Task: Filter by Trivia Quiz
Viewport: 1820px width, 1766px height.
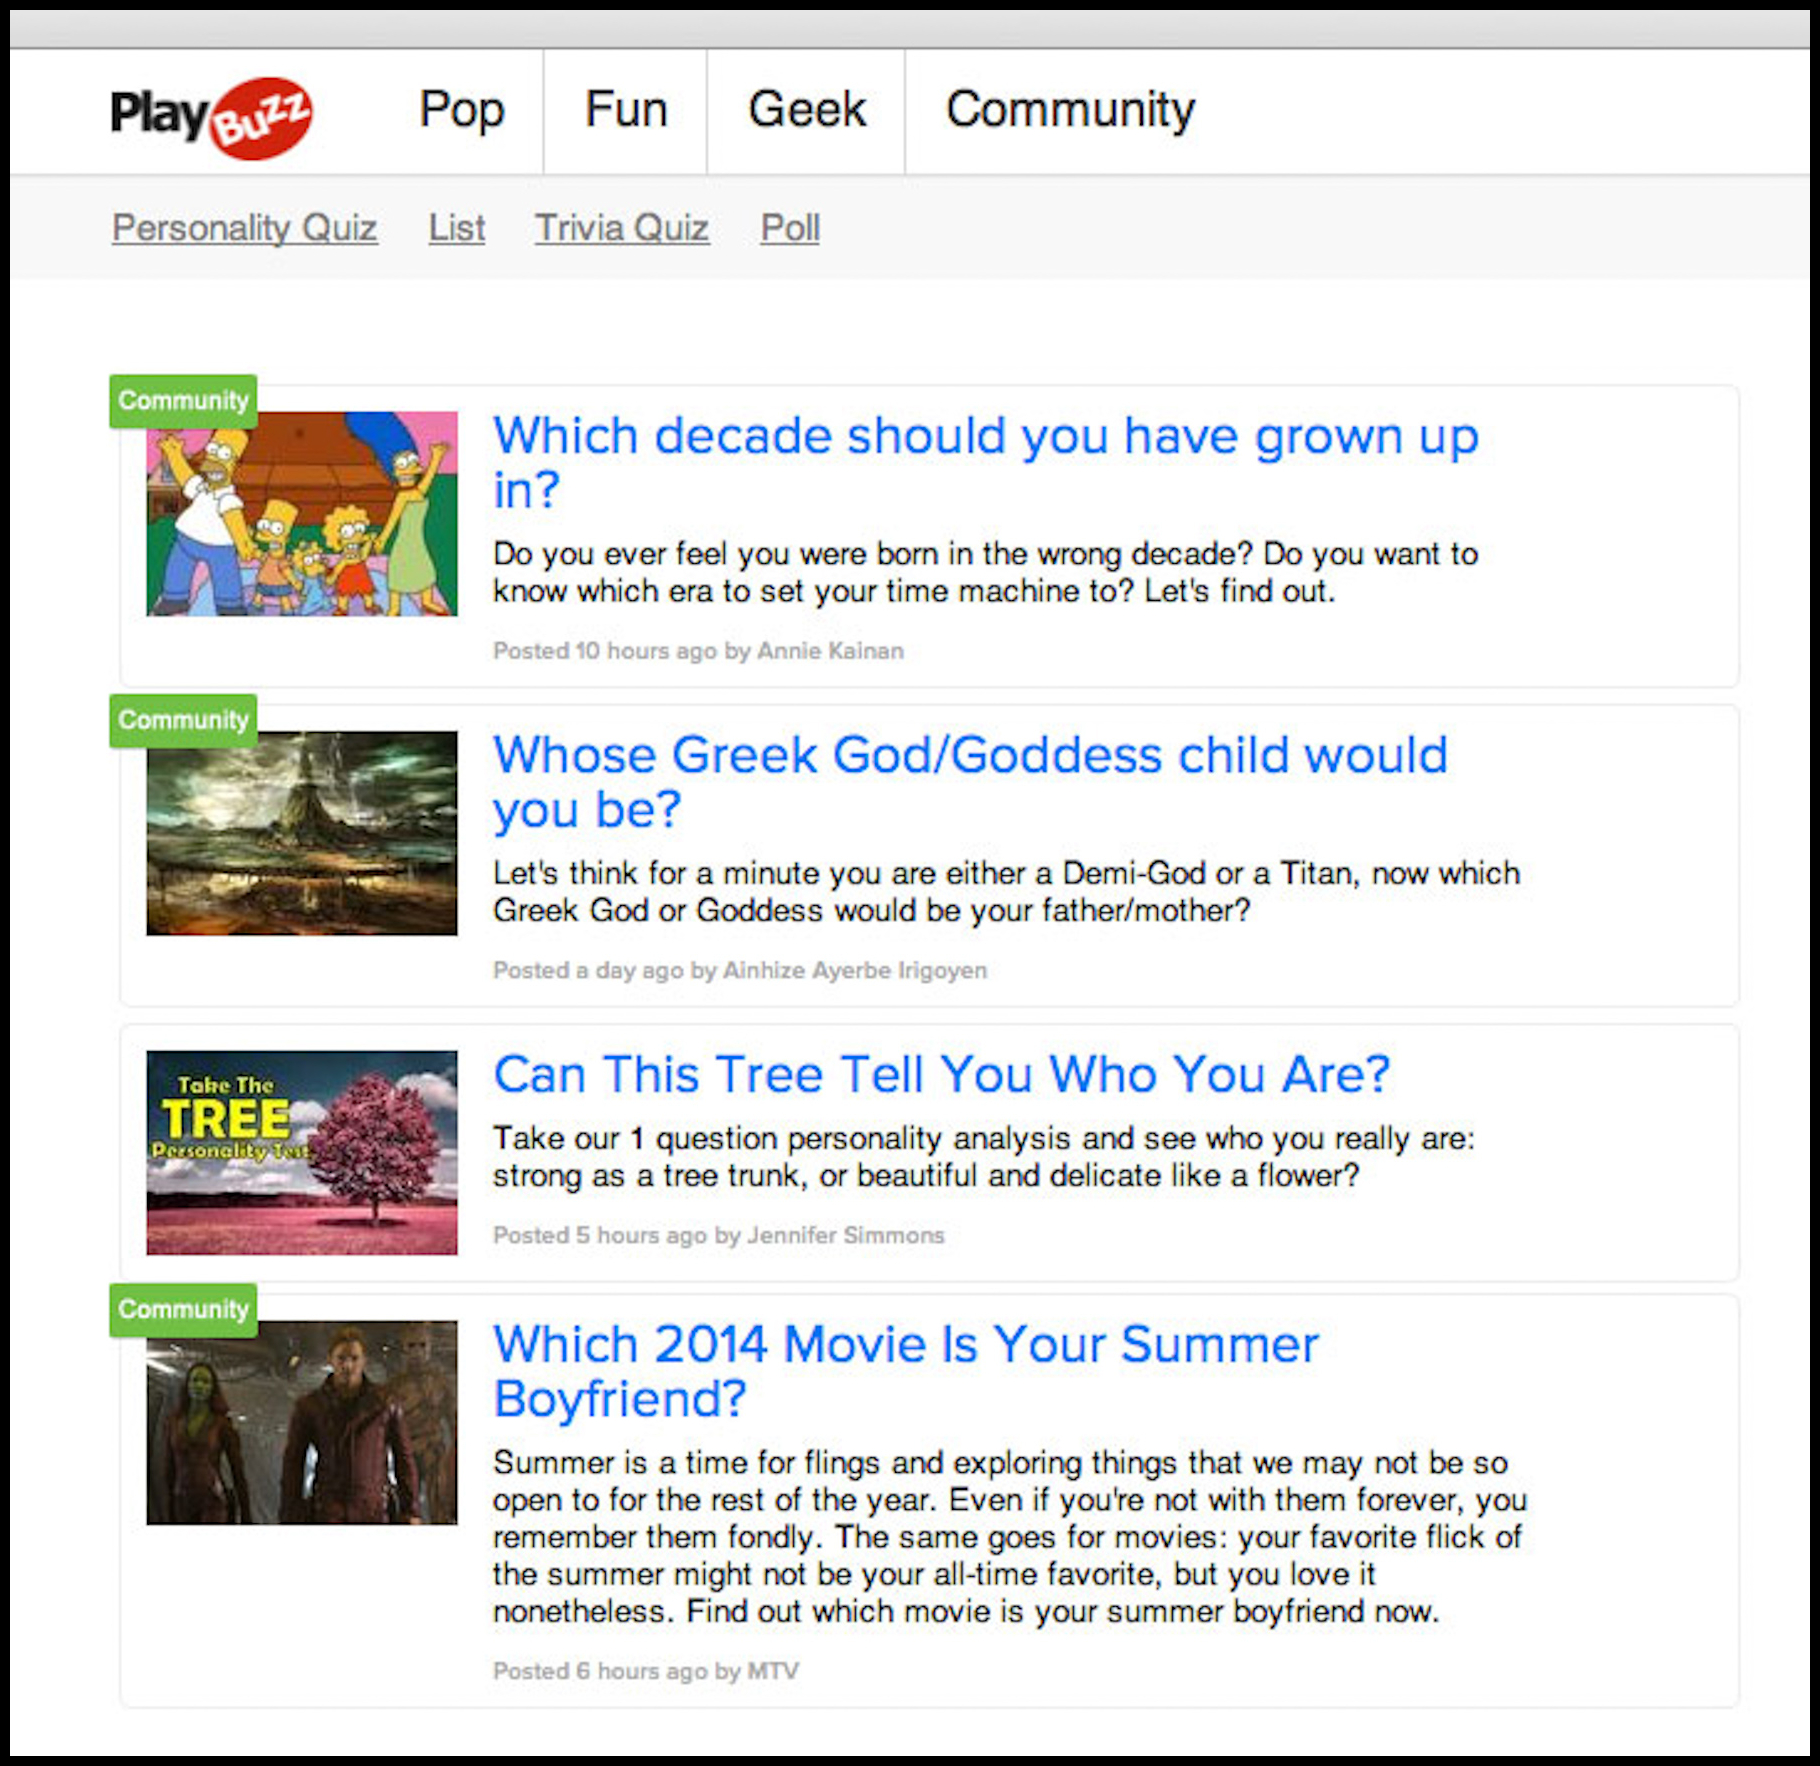Action: pos(622,228)
